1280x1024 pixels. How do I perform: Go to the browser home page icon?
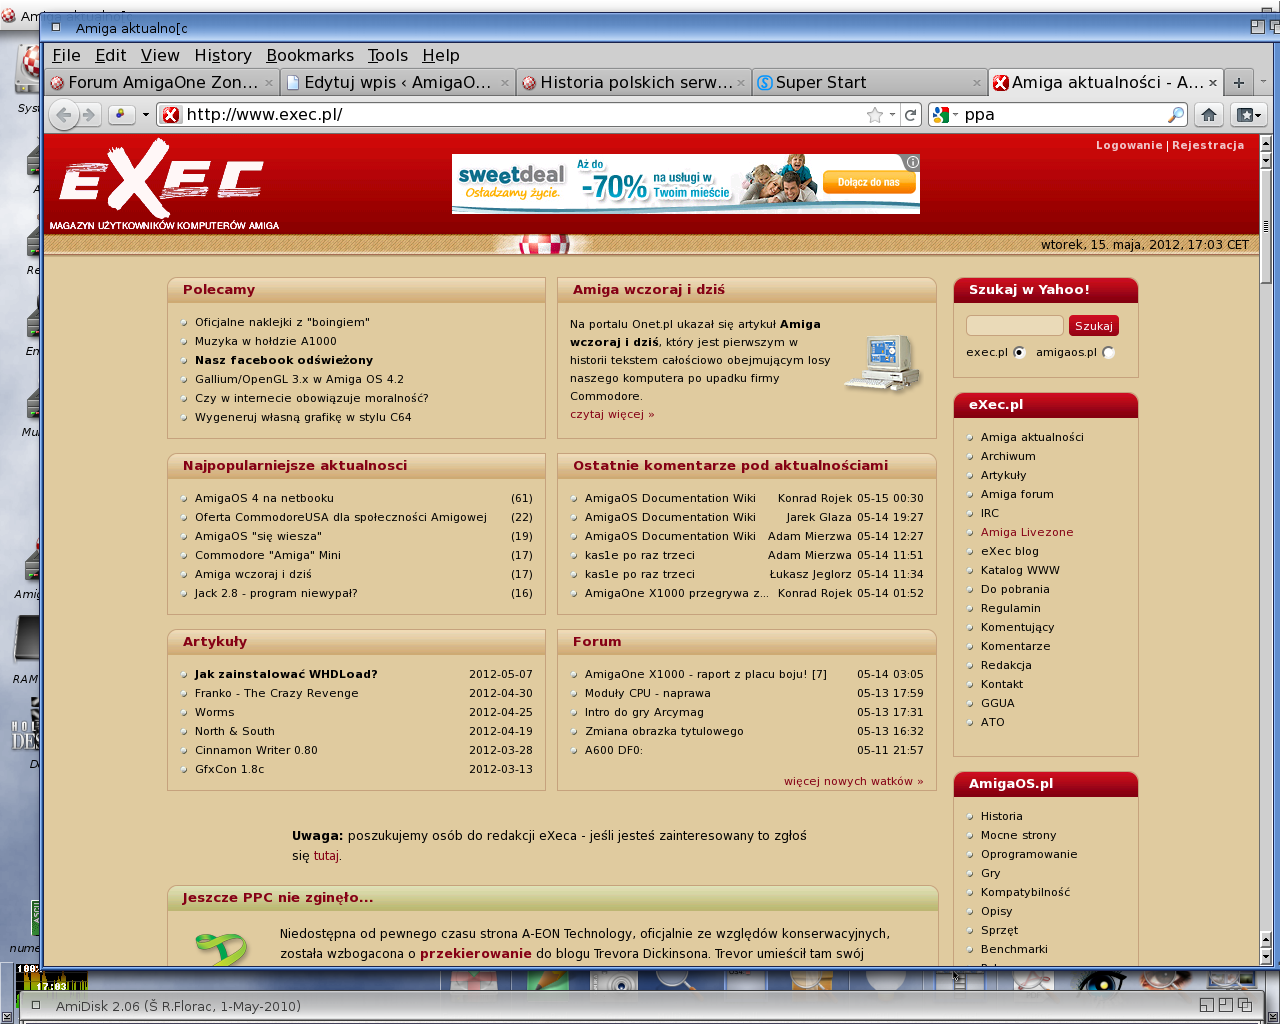(1209, 115)
